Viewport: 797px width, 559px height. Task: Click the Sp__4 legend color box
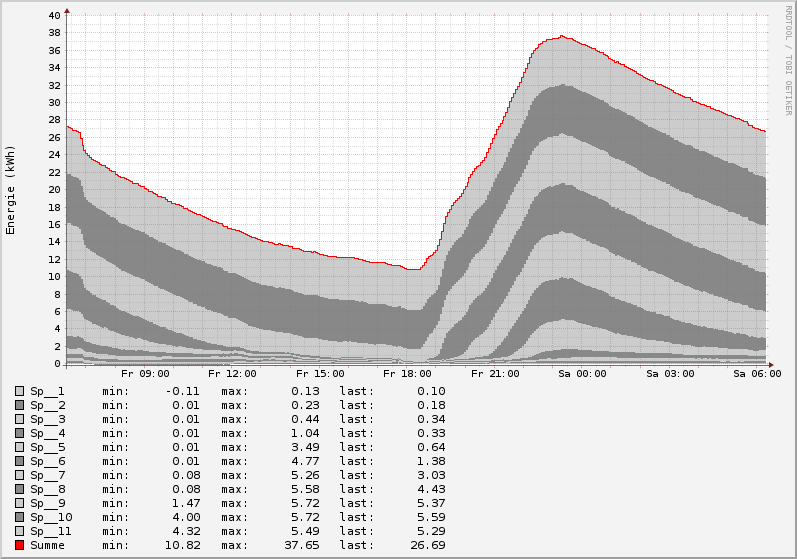(x=19, y=433)
